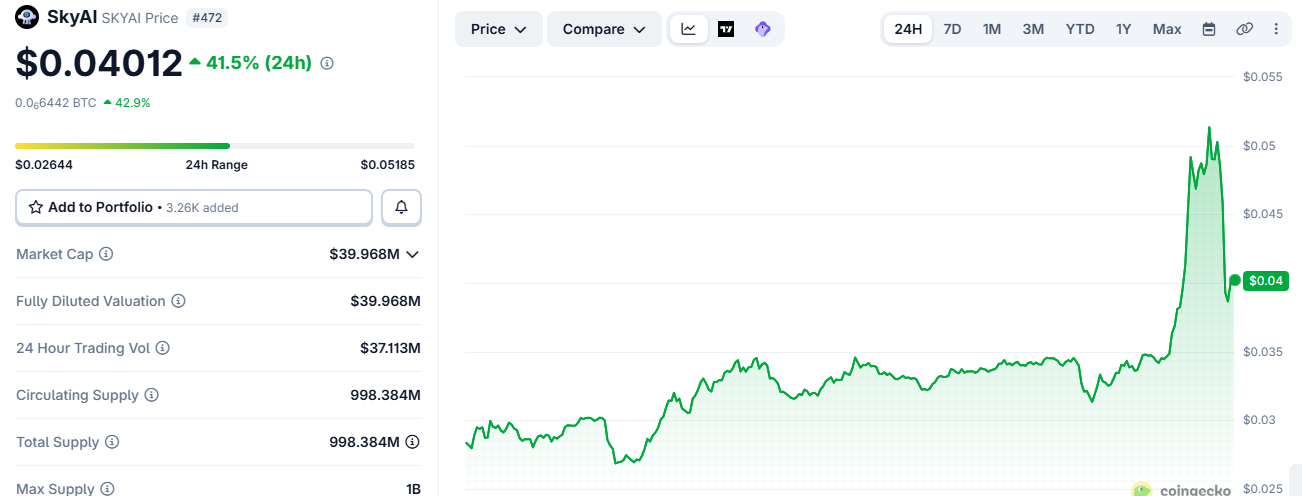Open info icon after 998.384M total supply value

[x=412, y=442]
